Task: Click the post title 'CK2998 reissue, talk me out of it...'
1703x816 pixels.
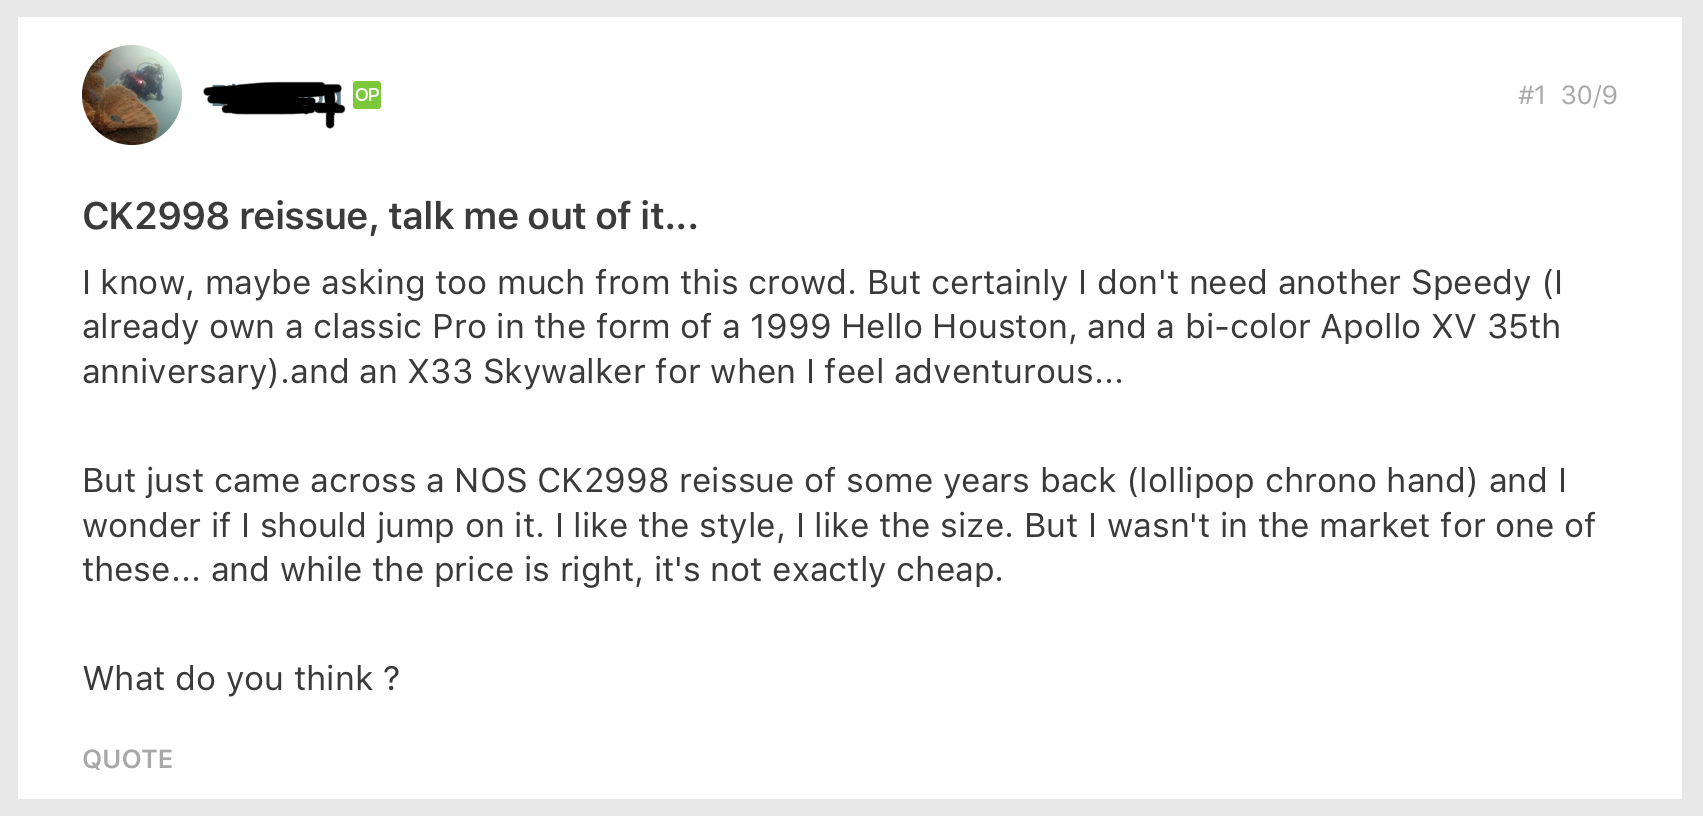Action: [x=390, y=216]
